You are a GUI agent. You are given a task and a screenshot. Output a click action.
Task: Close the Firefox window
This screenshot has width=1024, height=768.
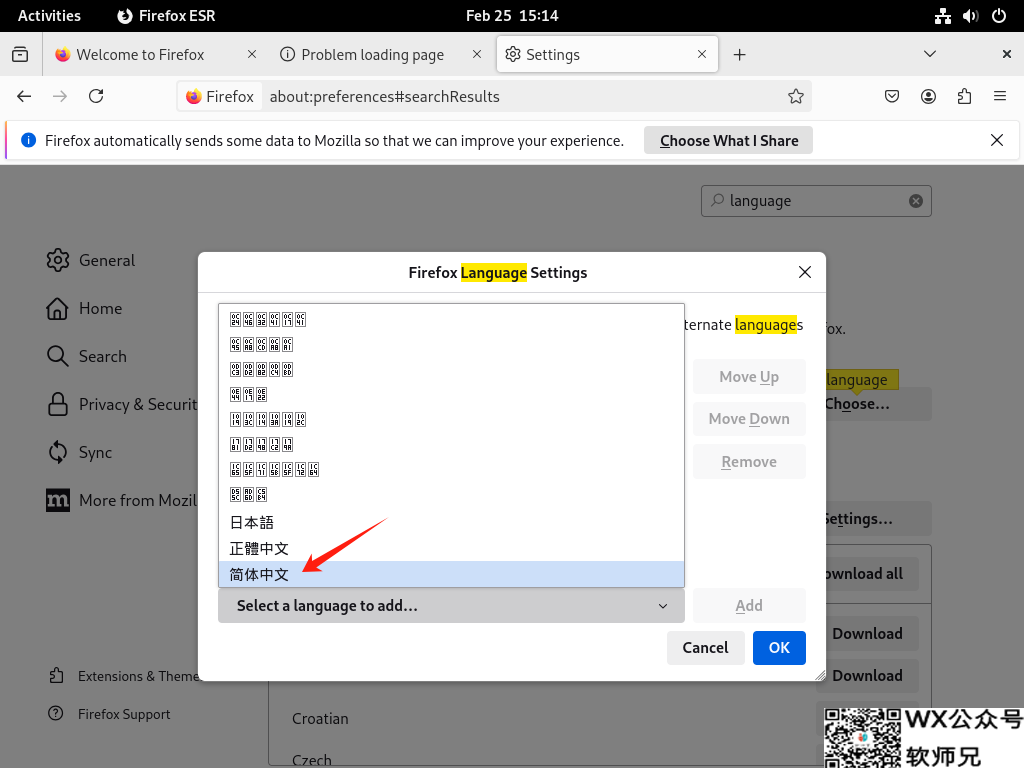click(1006, 54)
